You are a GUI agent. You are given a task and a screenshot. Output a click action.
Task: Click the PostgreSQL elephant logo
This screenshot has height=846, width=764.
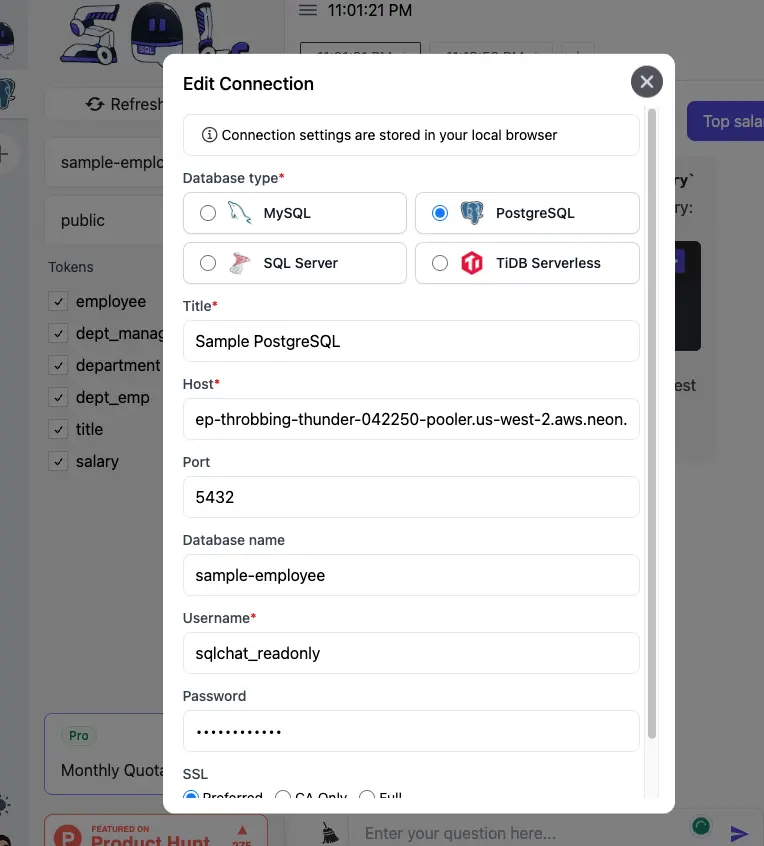(x=472, y=213)
